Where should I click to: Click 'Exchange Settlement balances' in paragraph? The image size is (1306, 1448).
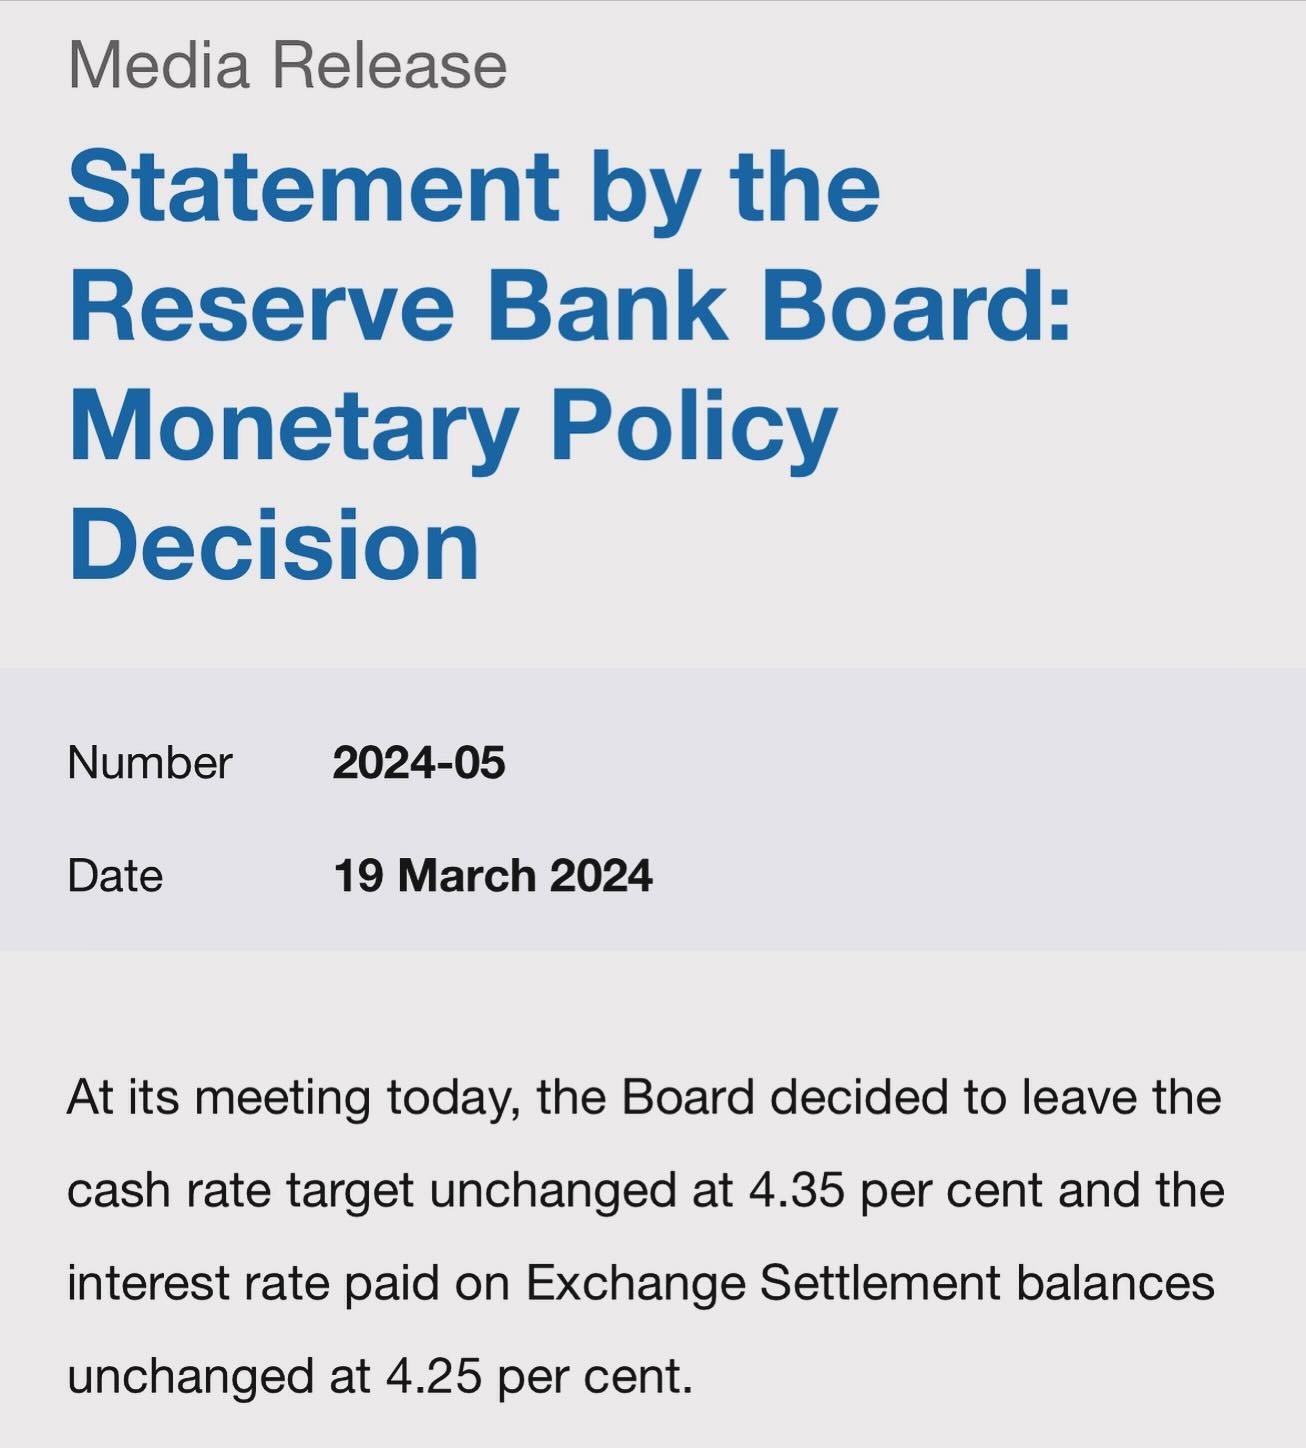tap(870, 1284)
